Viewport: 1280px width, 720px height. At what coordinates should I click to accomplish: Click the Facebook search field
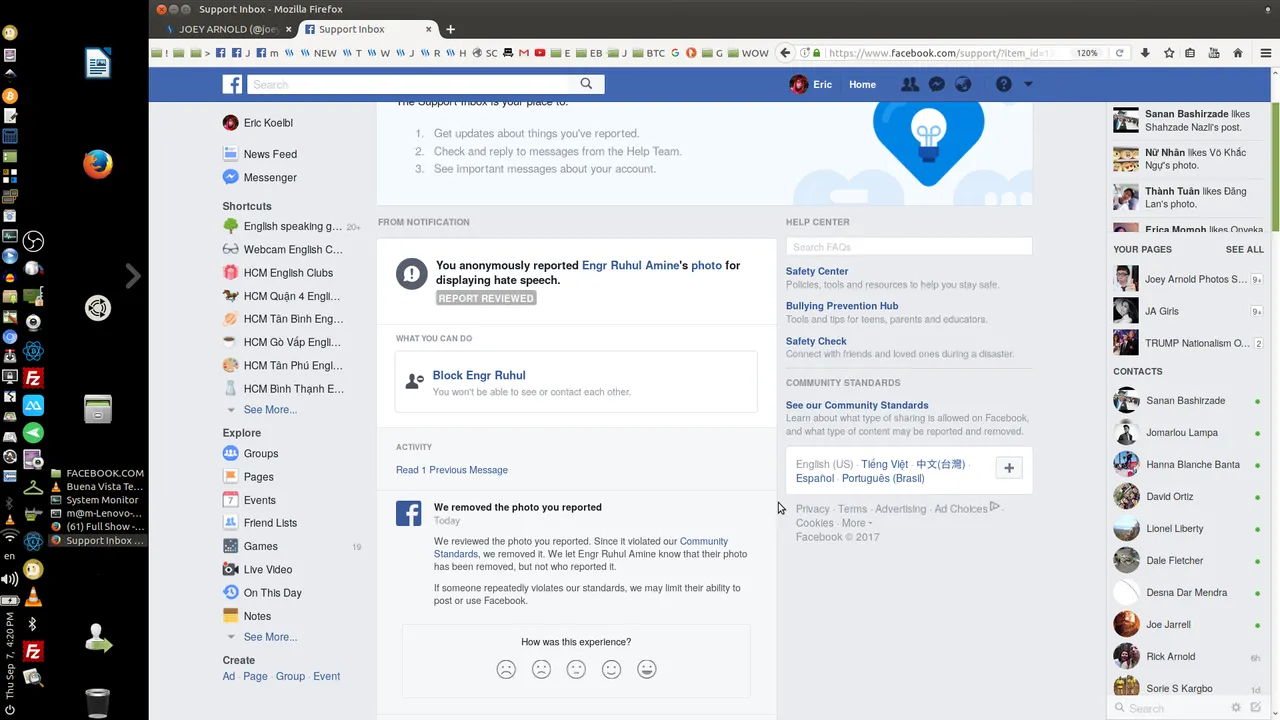click(x=408, y=85)
